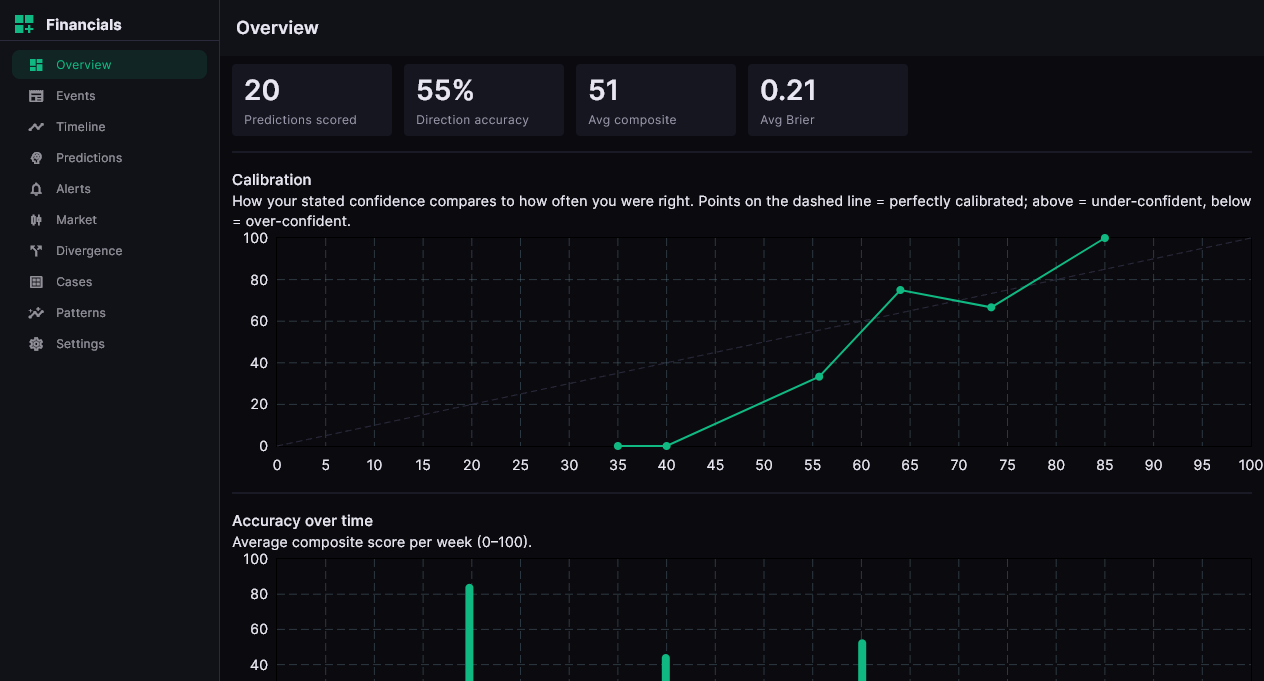Click the 'Average composite score per week' text

382,542
